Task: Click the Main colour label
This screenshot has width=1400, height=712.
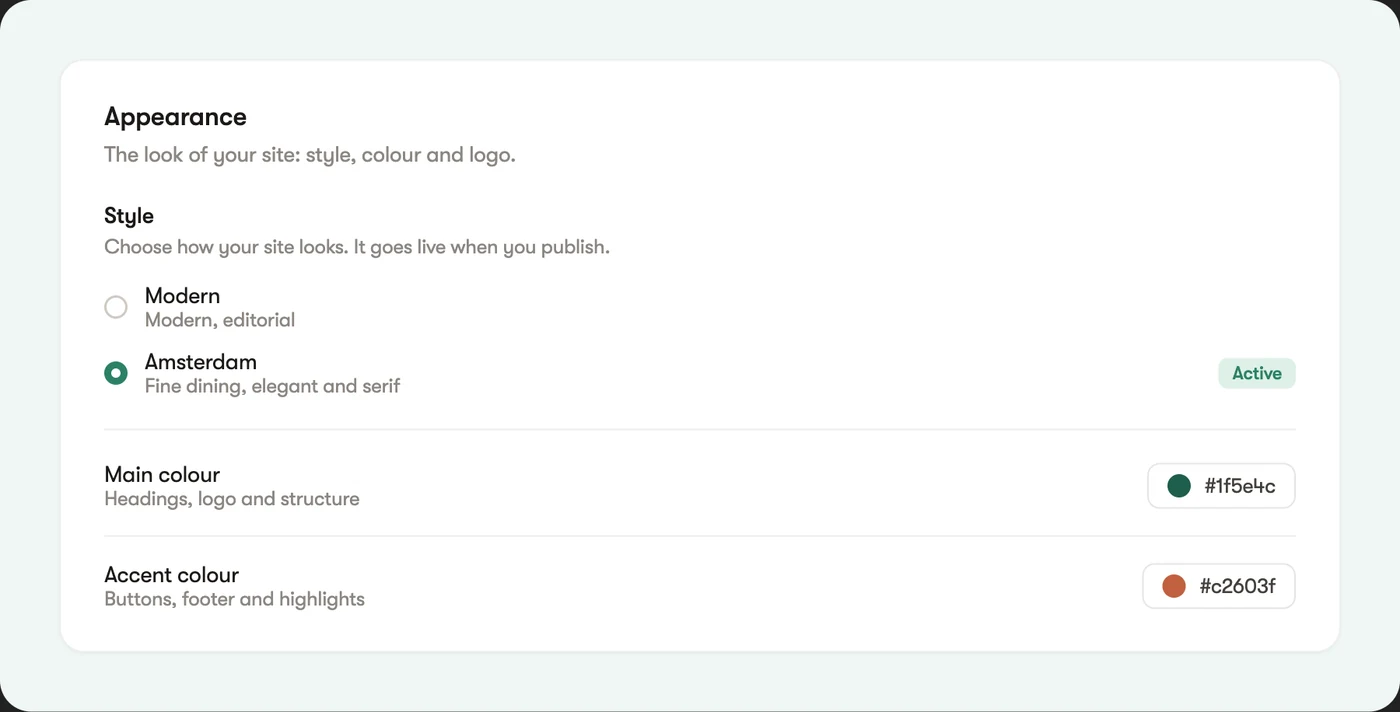Action: tap(162, 475)
